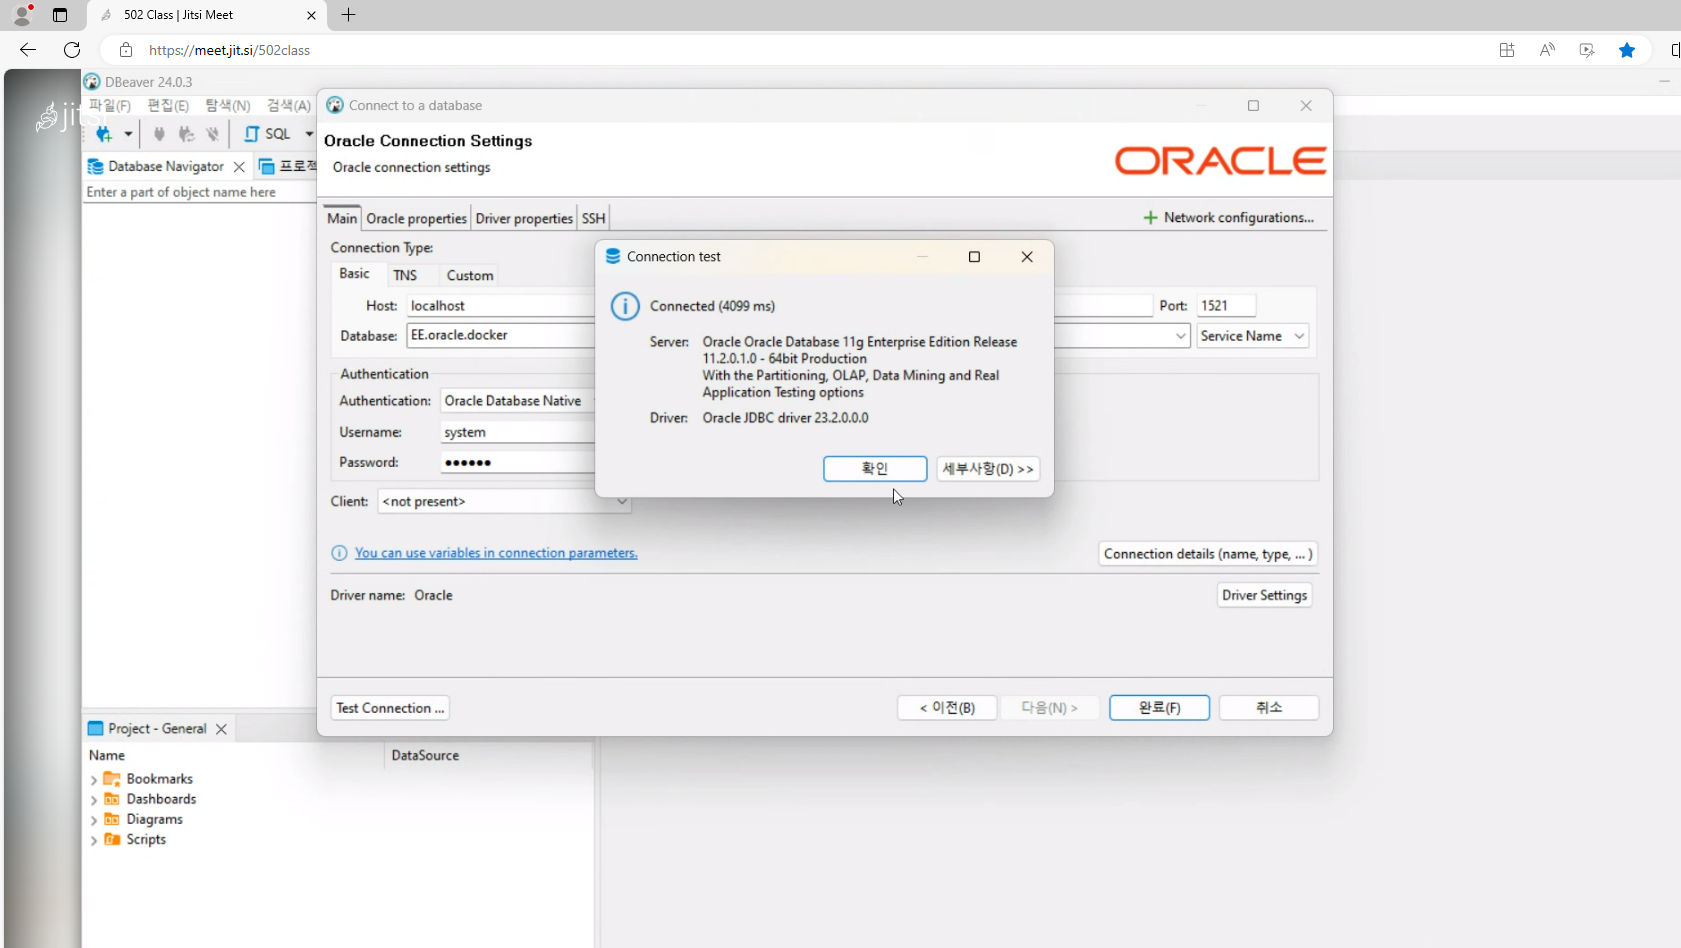Screen dimensions: 1681x948
Task: Open the Client dropdown
Action: click(x=504, y=501)
